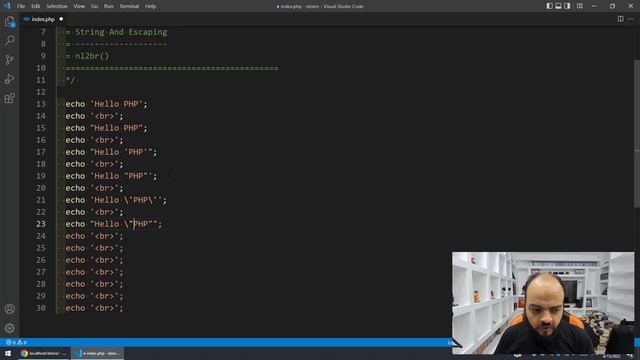Open the Source Control view
This screenshot has width=640, height=360.
9,60
